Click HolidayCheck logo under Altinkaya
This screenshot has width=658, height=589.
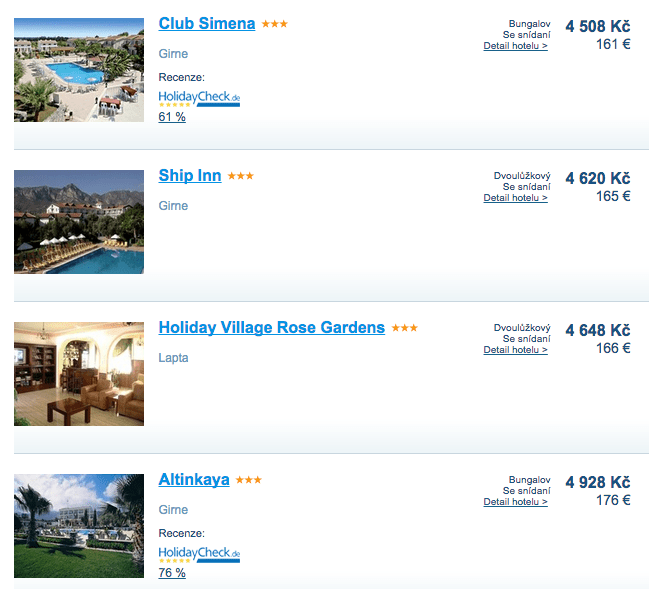pyautogui.click(x=199, y=555)
